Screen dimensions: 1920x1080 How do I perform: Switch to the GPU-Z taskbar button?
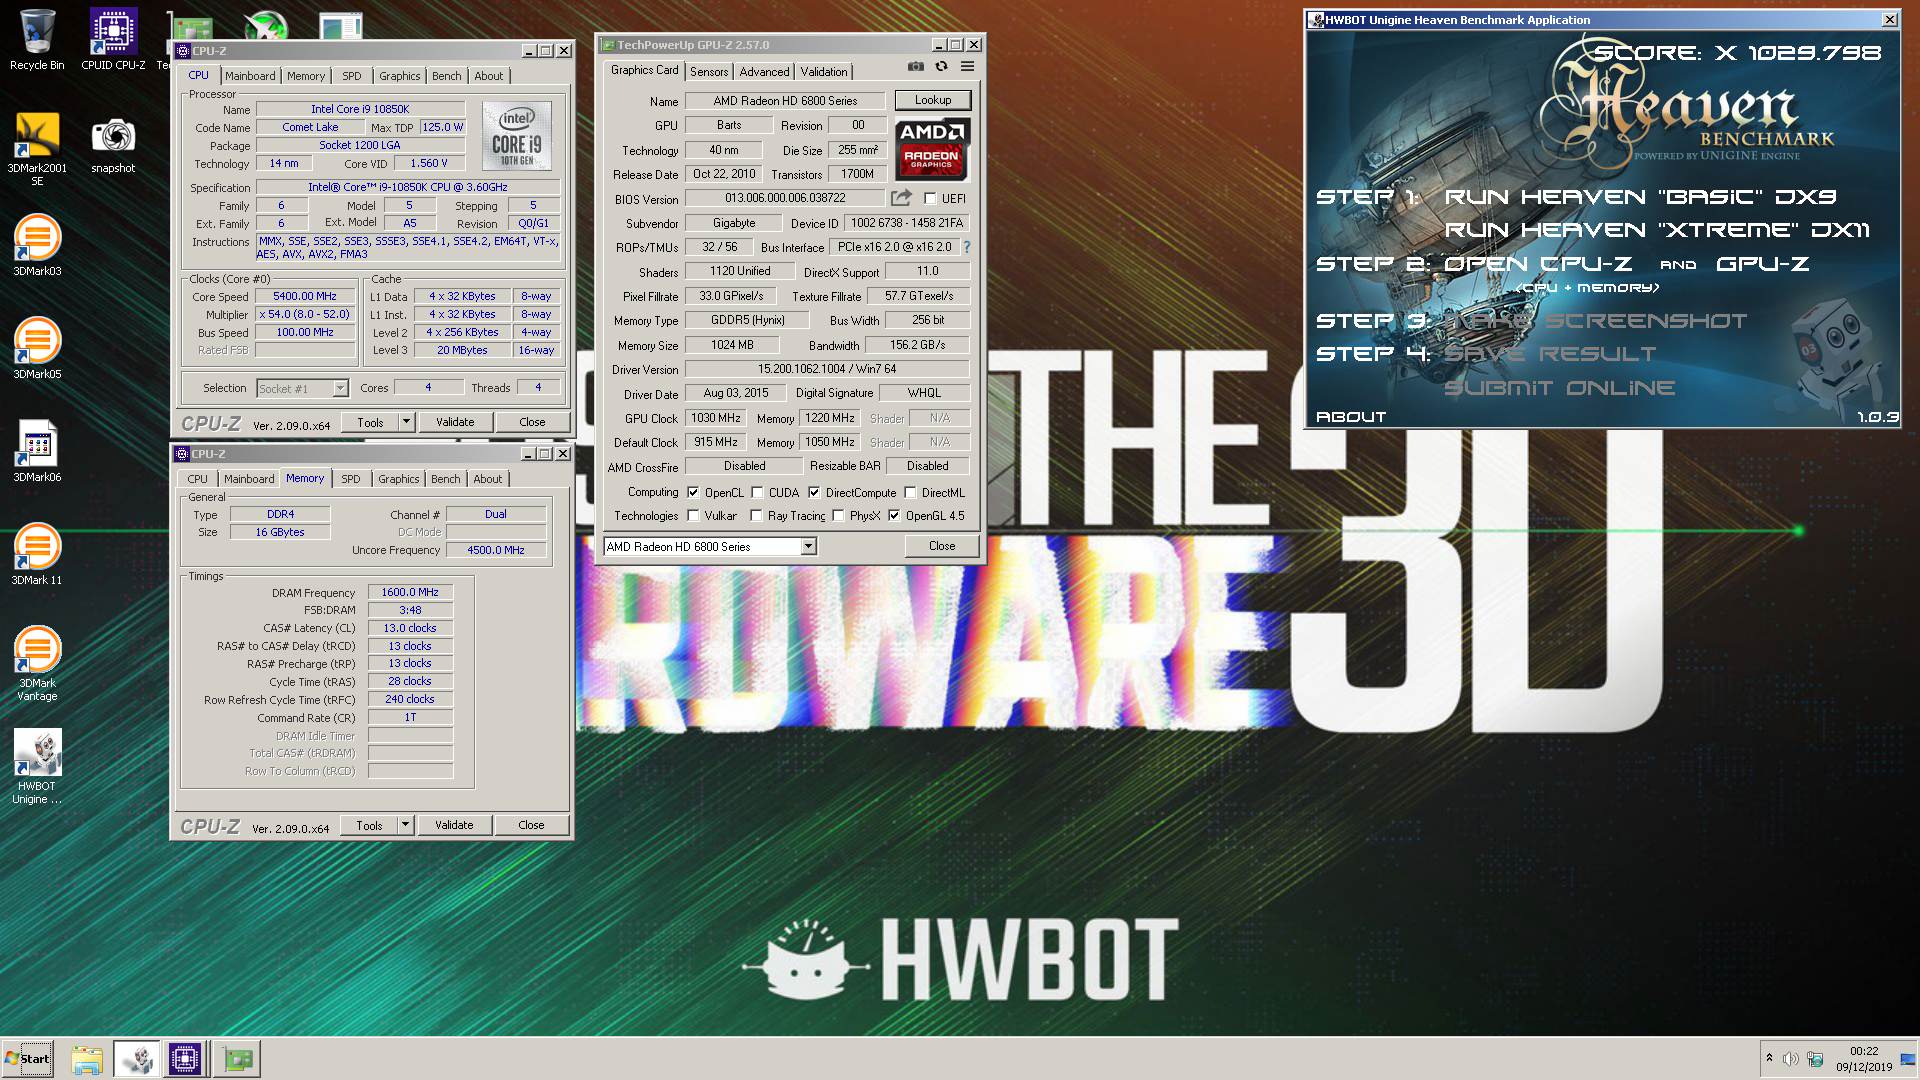[x=237, y=1059]
